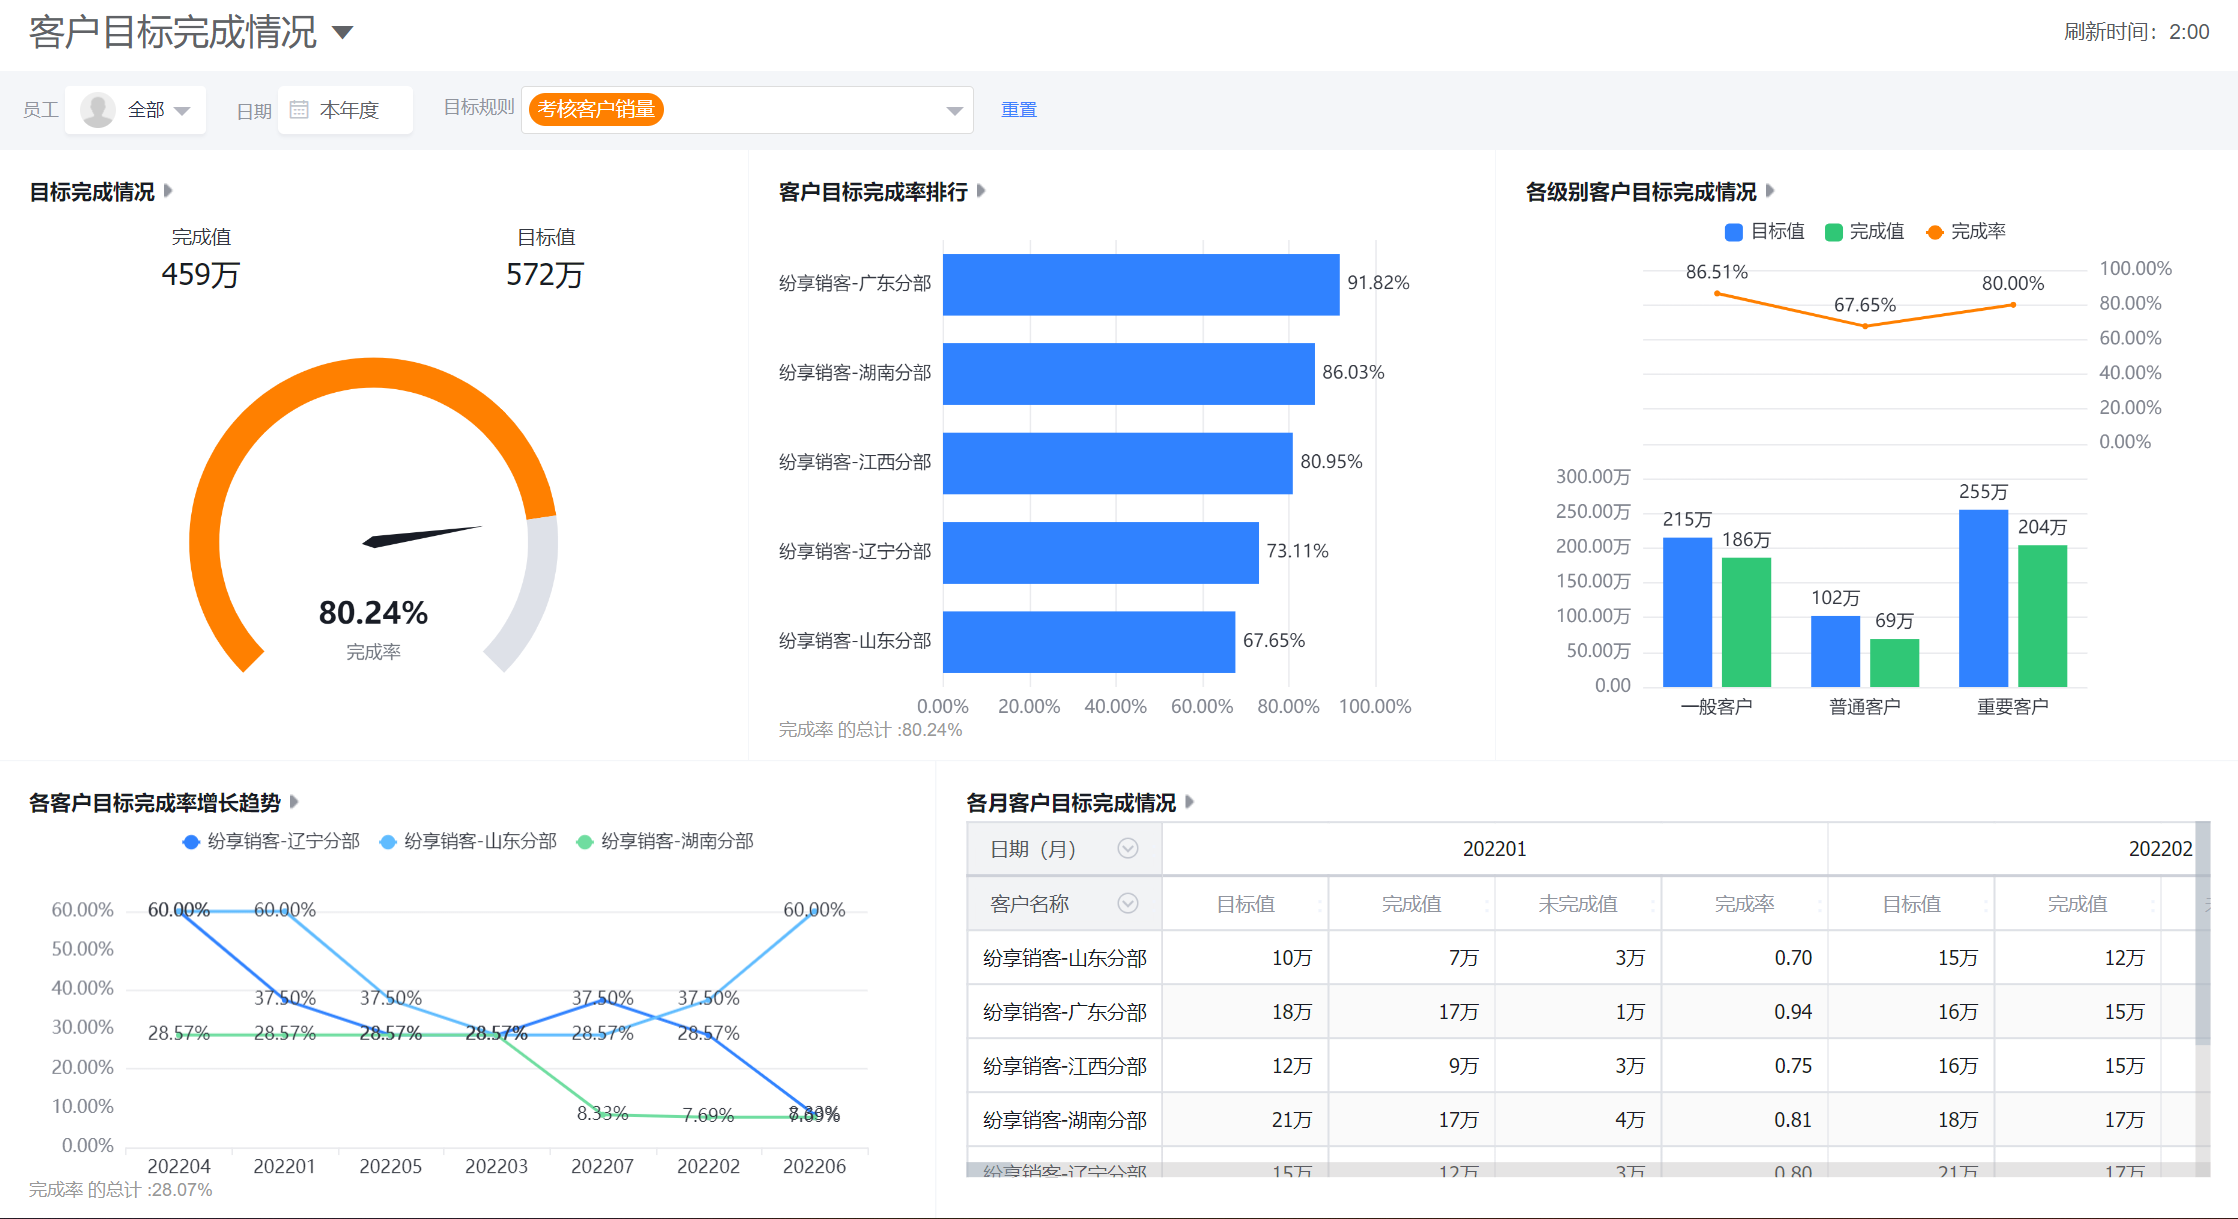Click the 0.94 completion rate cell

tap(1744, 1012)
